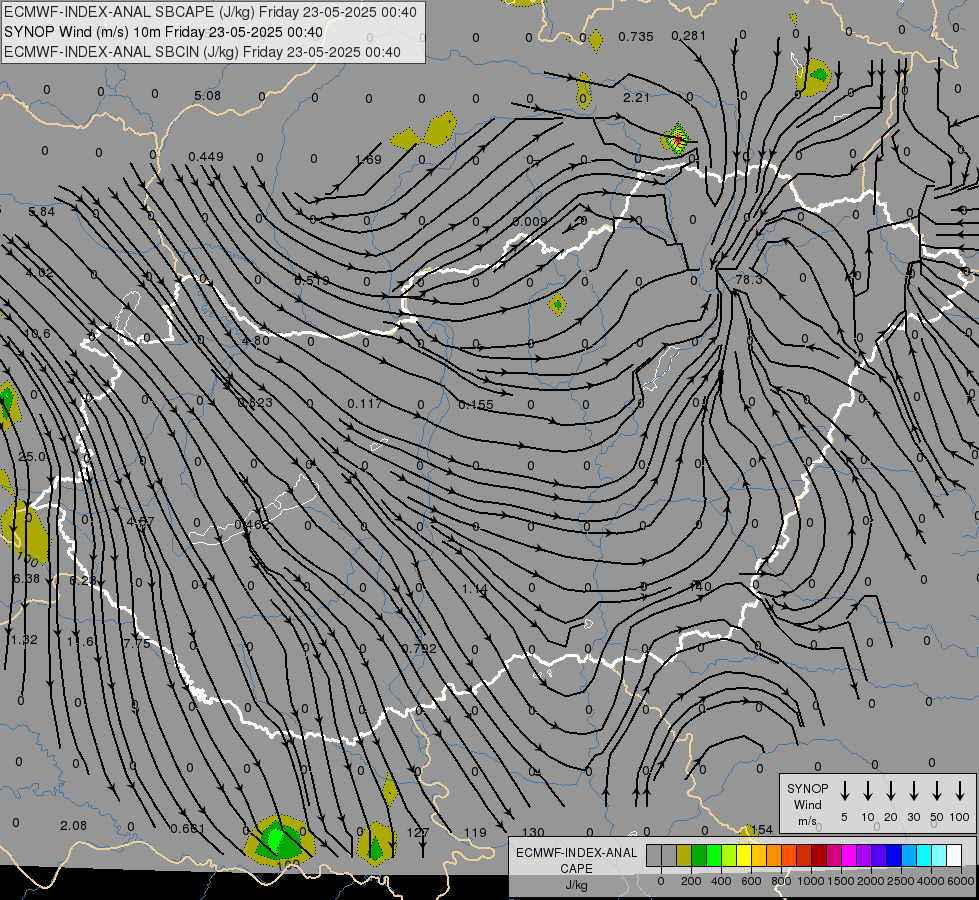Click the 127 value on the map
The height and width of the screenshot is (900, 979).
pos(418,833)
